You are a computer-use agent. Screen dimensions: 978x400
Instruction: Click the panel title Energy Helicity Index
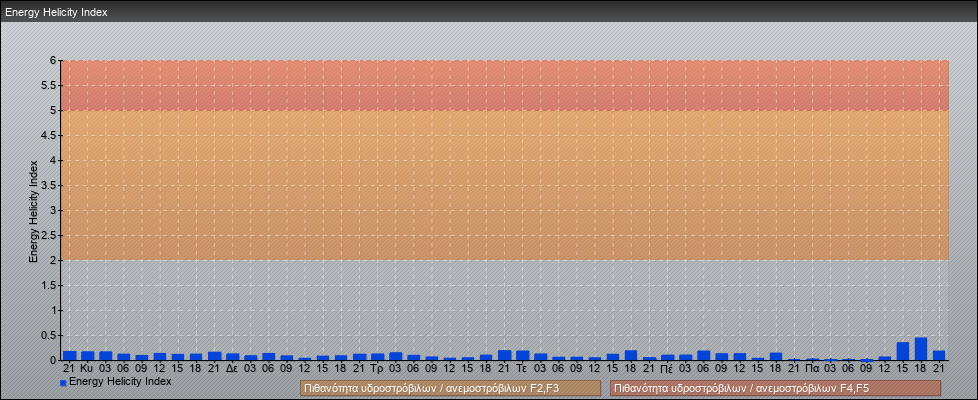click(x=57, y=12)
